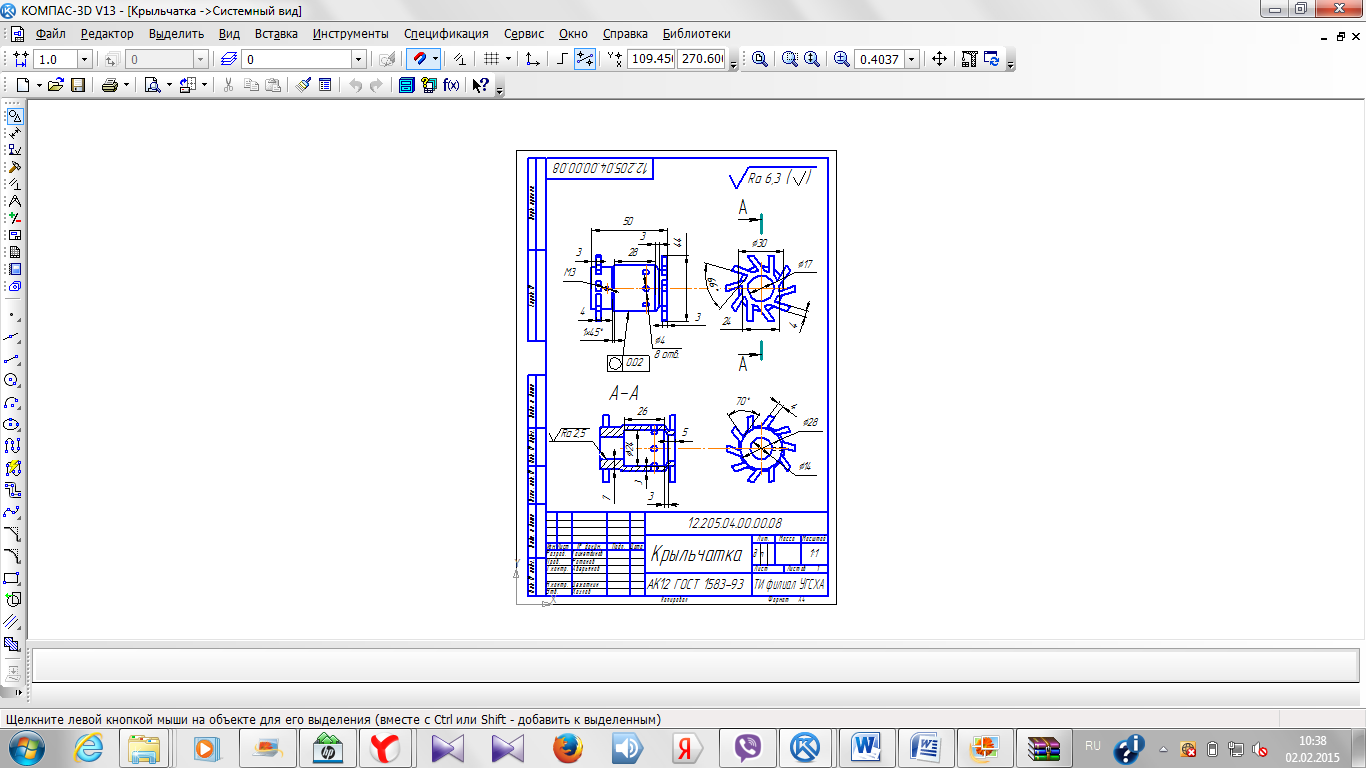Open the current step 1.0 dropdown
This screenshot has height=768, width=1366.
click(84, 59)
